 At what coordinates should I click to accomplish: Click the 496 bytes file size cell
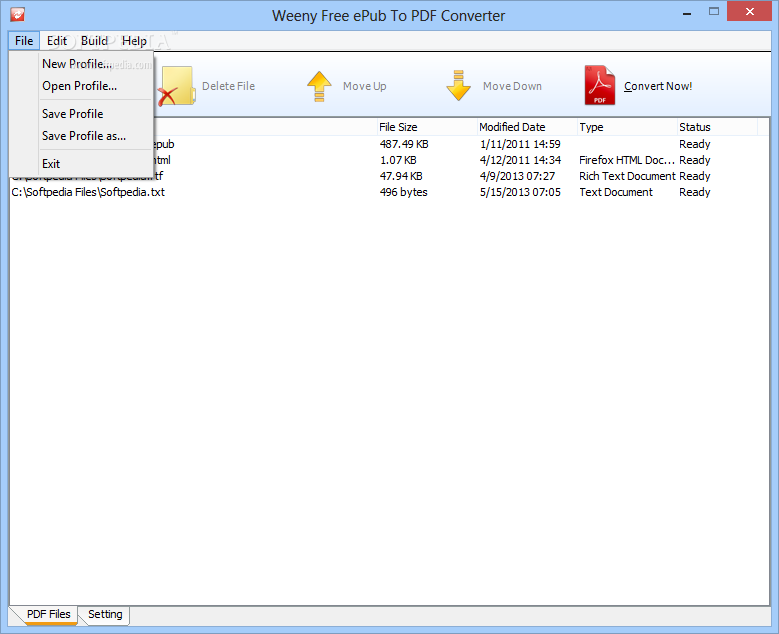click(403, 192)
